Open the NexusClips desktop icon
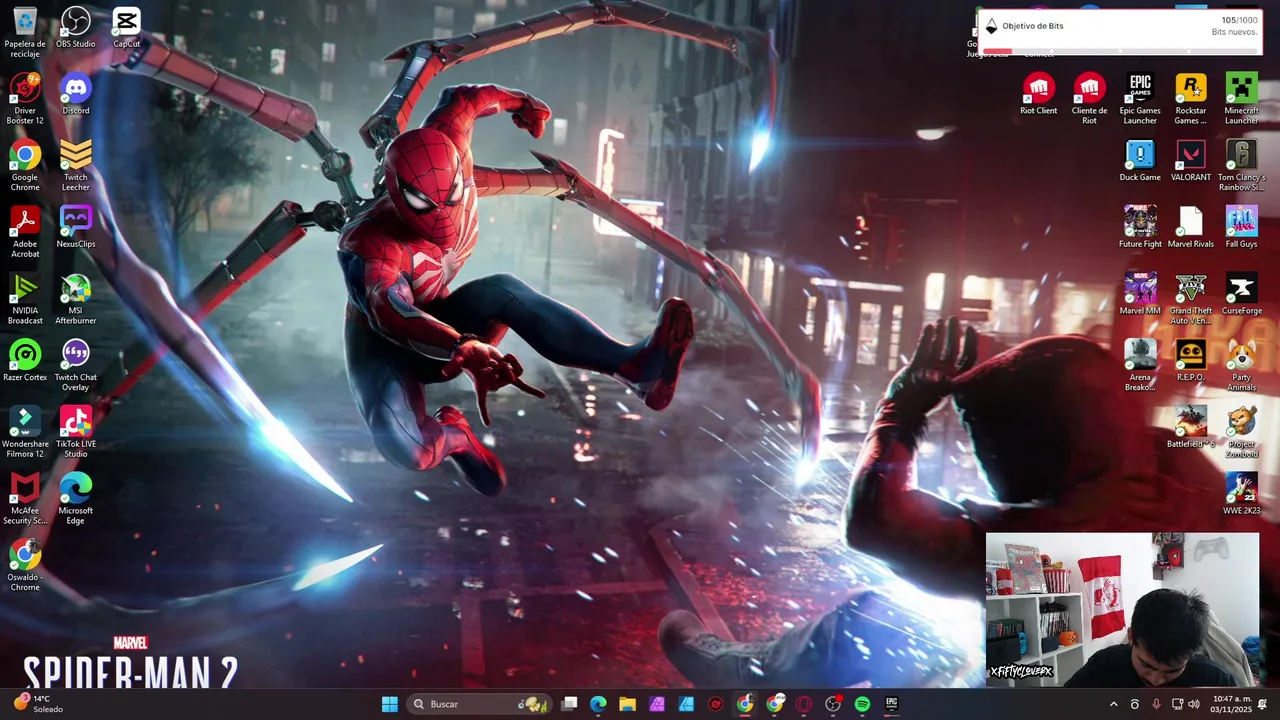This screenshot has height=720, width=1280. [x=76, y=228]
